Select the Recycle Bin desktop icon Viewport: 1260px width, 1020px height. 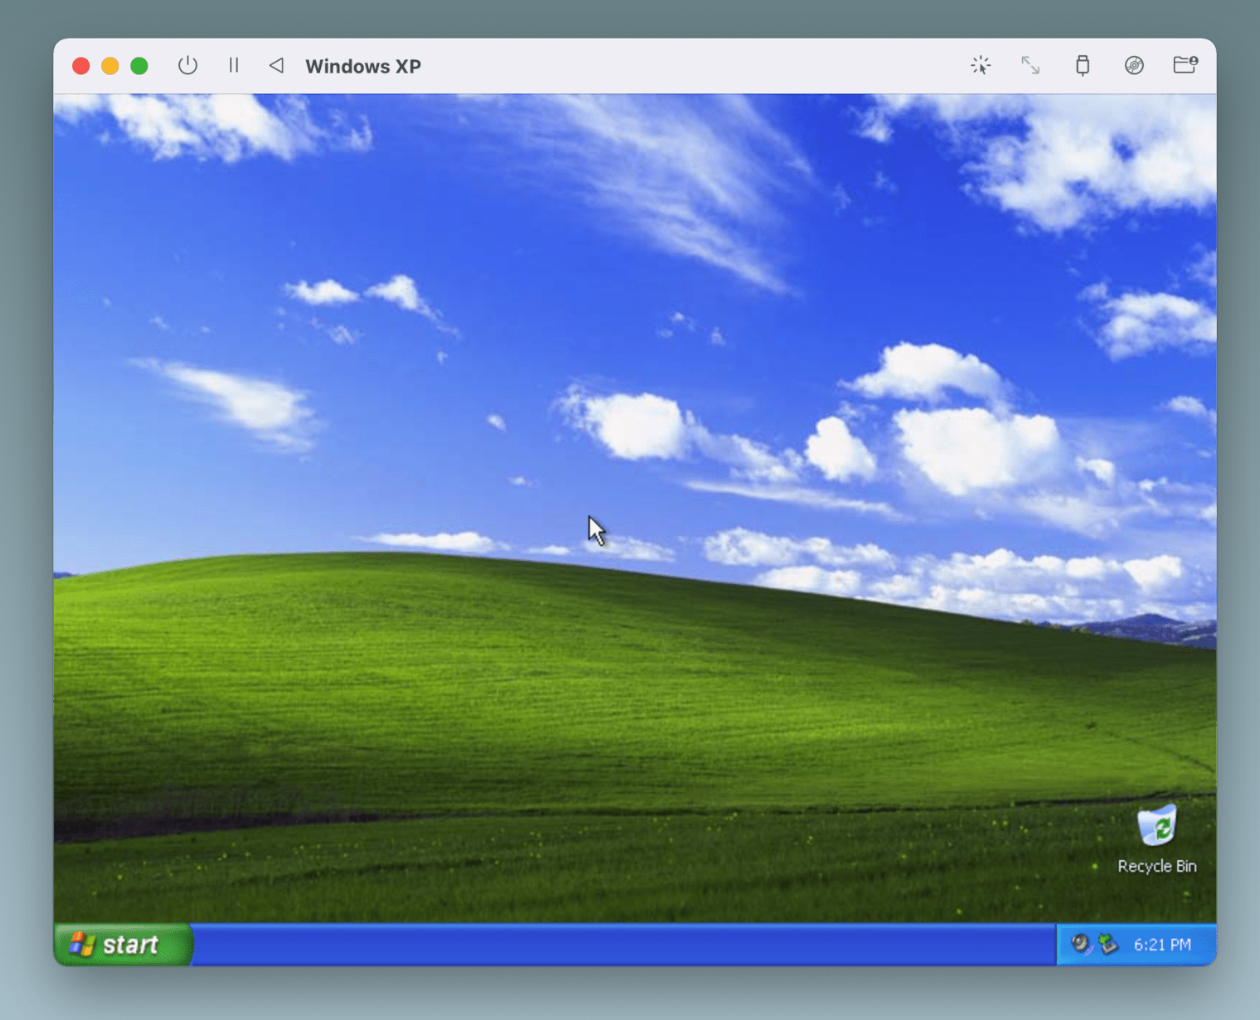coord(1157,826)
